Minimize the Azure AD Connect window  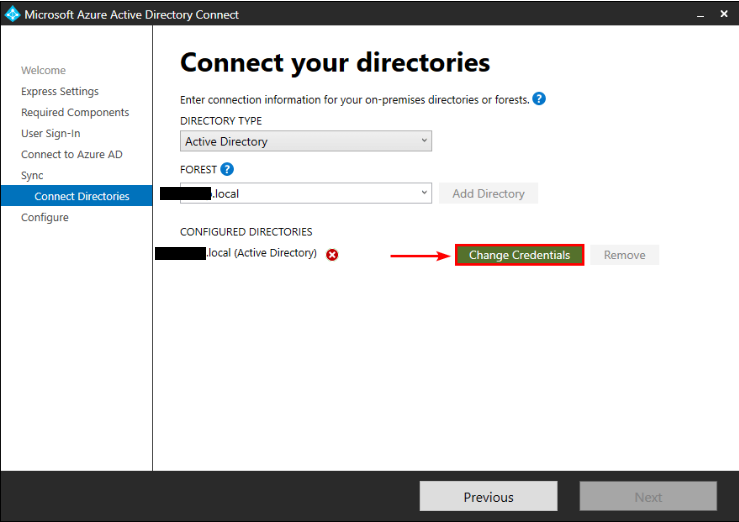[700, 15]
